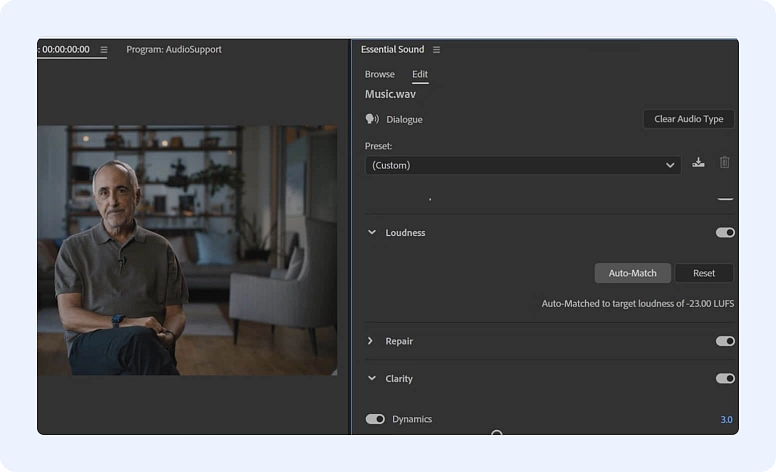Toggle the Dynamics switch
The image size is (776, 472).
click(375, 419)
